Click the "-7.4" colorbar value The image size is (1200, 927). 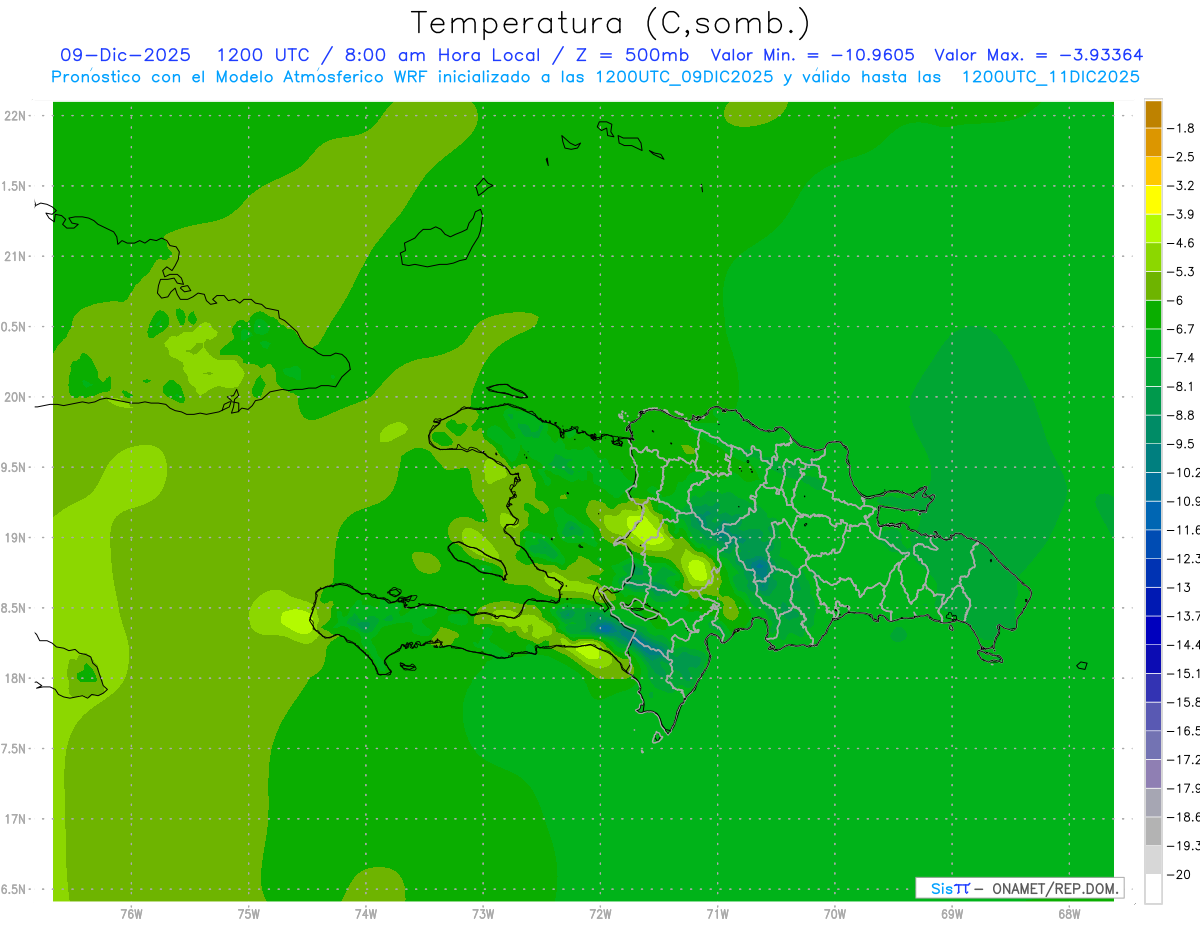click(x=1181, y=358)
